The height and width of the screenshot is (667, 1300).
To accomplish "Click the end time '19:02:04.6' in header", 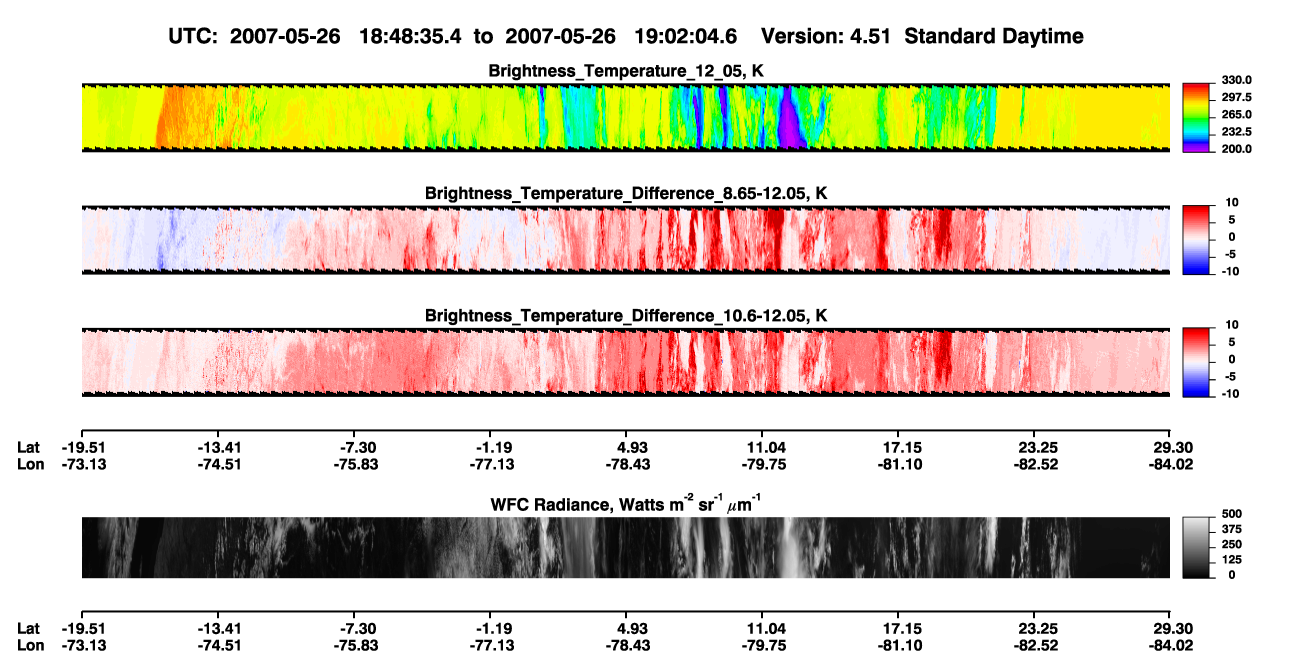I will pos(686,37).
